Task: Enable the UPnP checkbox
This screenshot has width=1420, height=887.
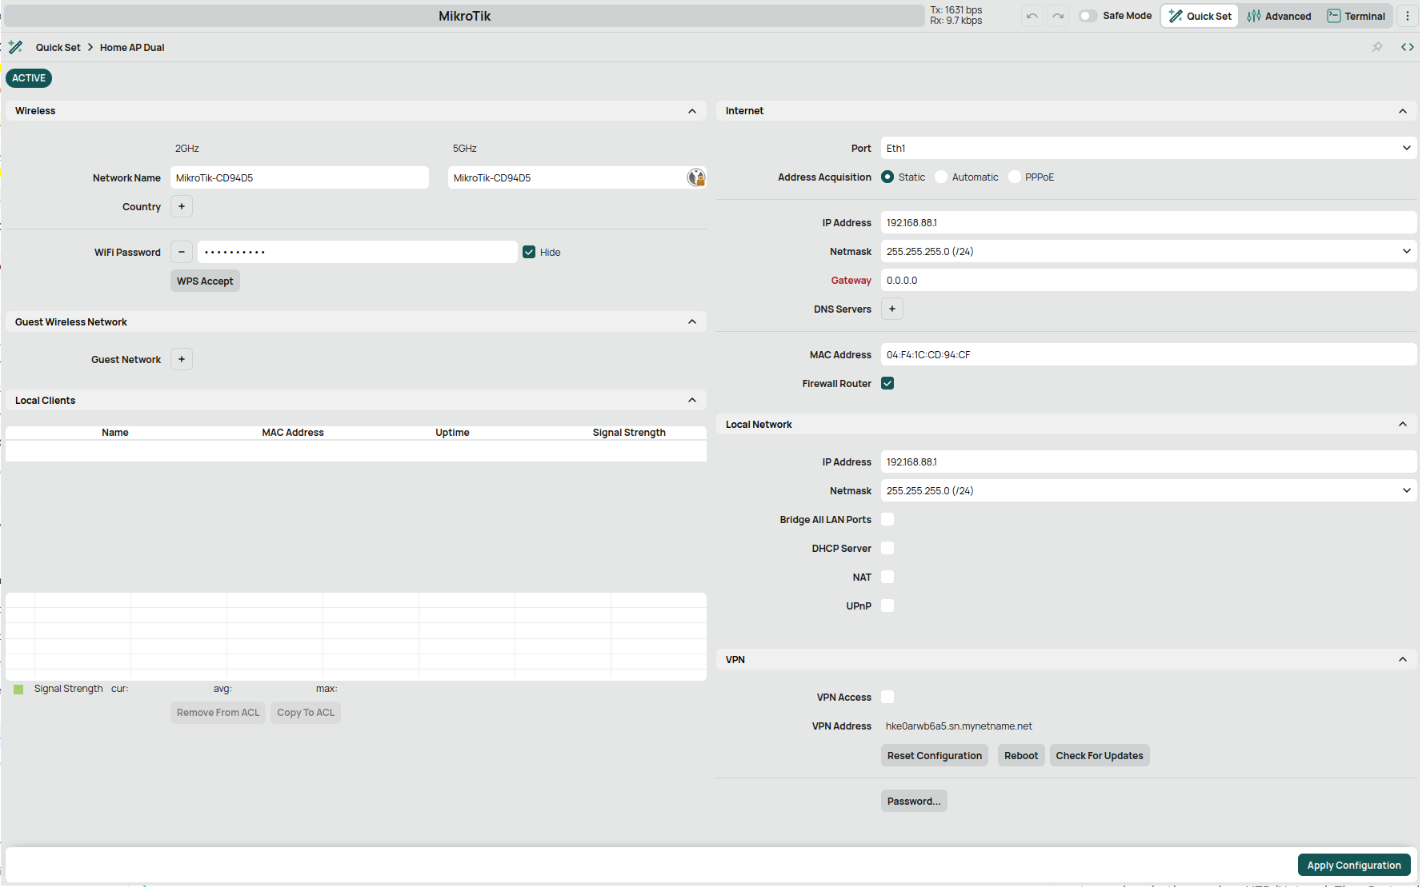Action: (x=887, y=606)
